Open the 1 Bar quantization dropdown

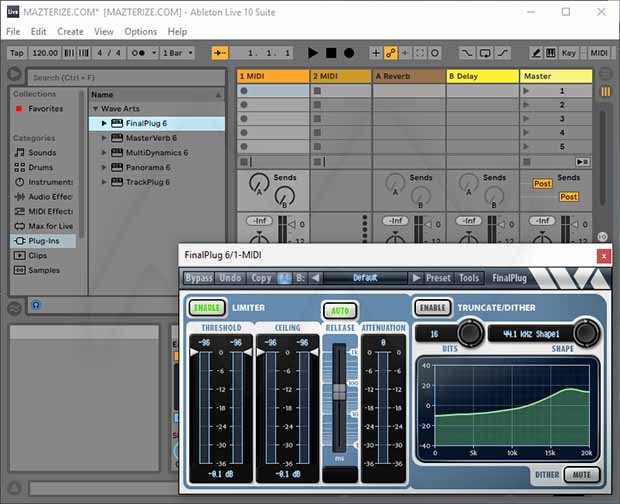point(178,53)
